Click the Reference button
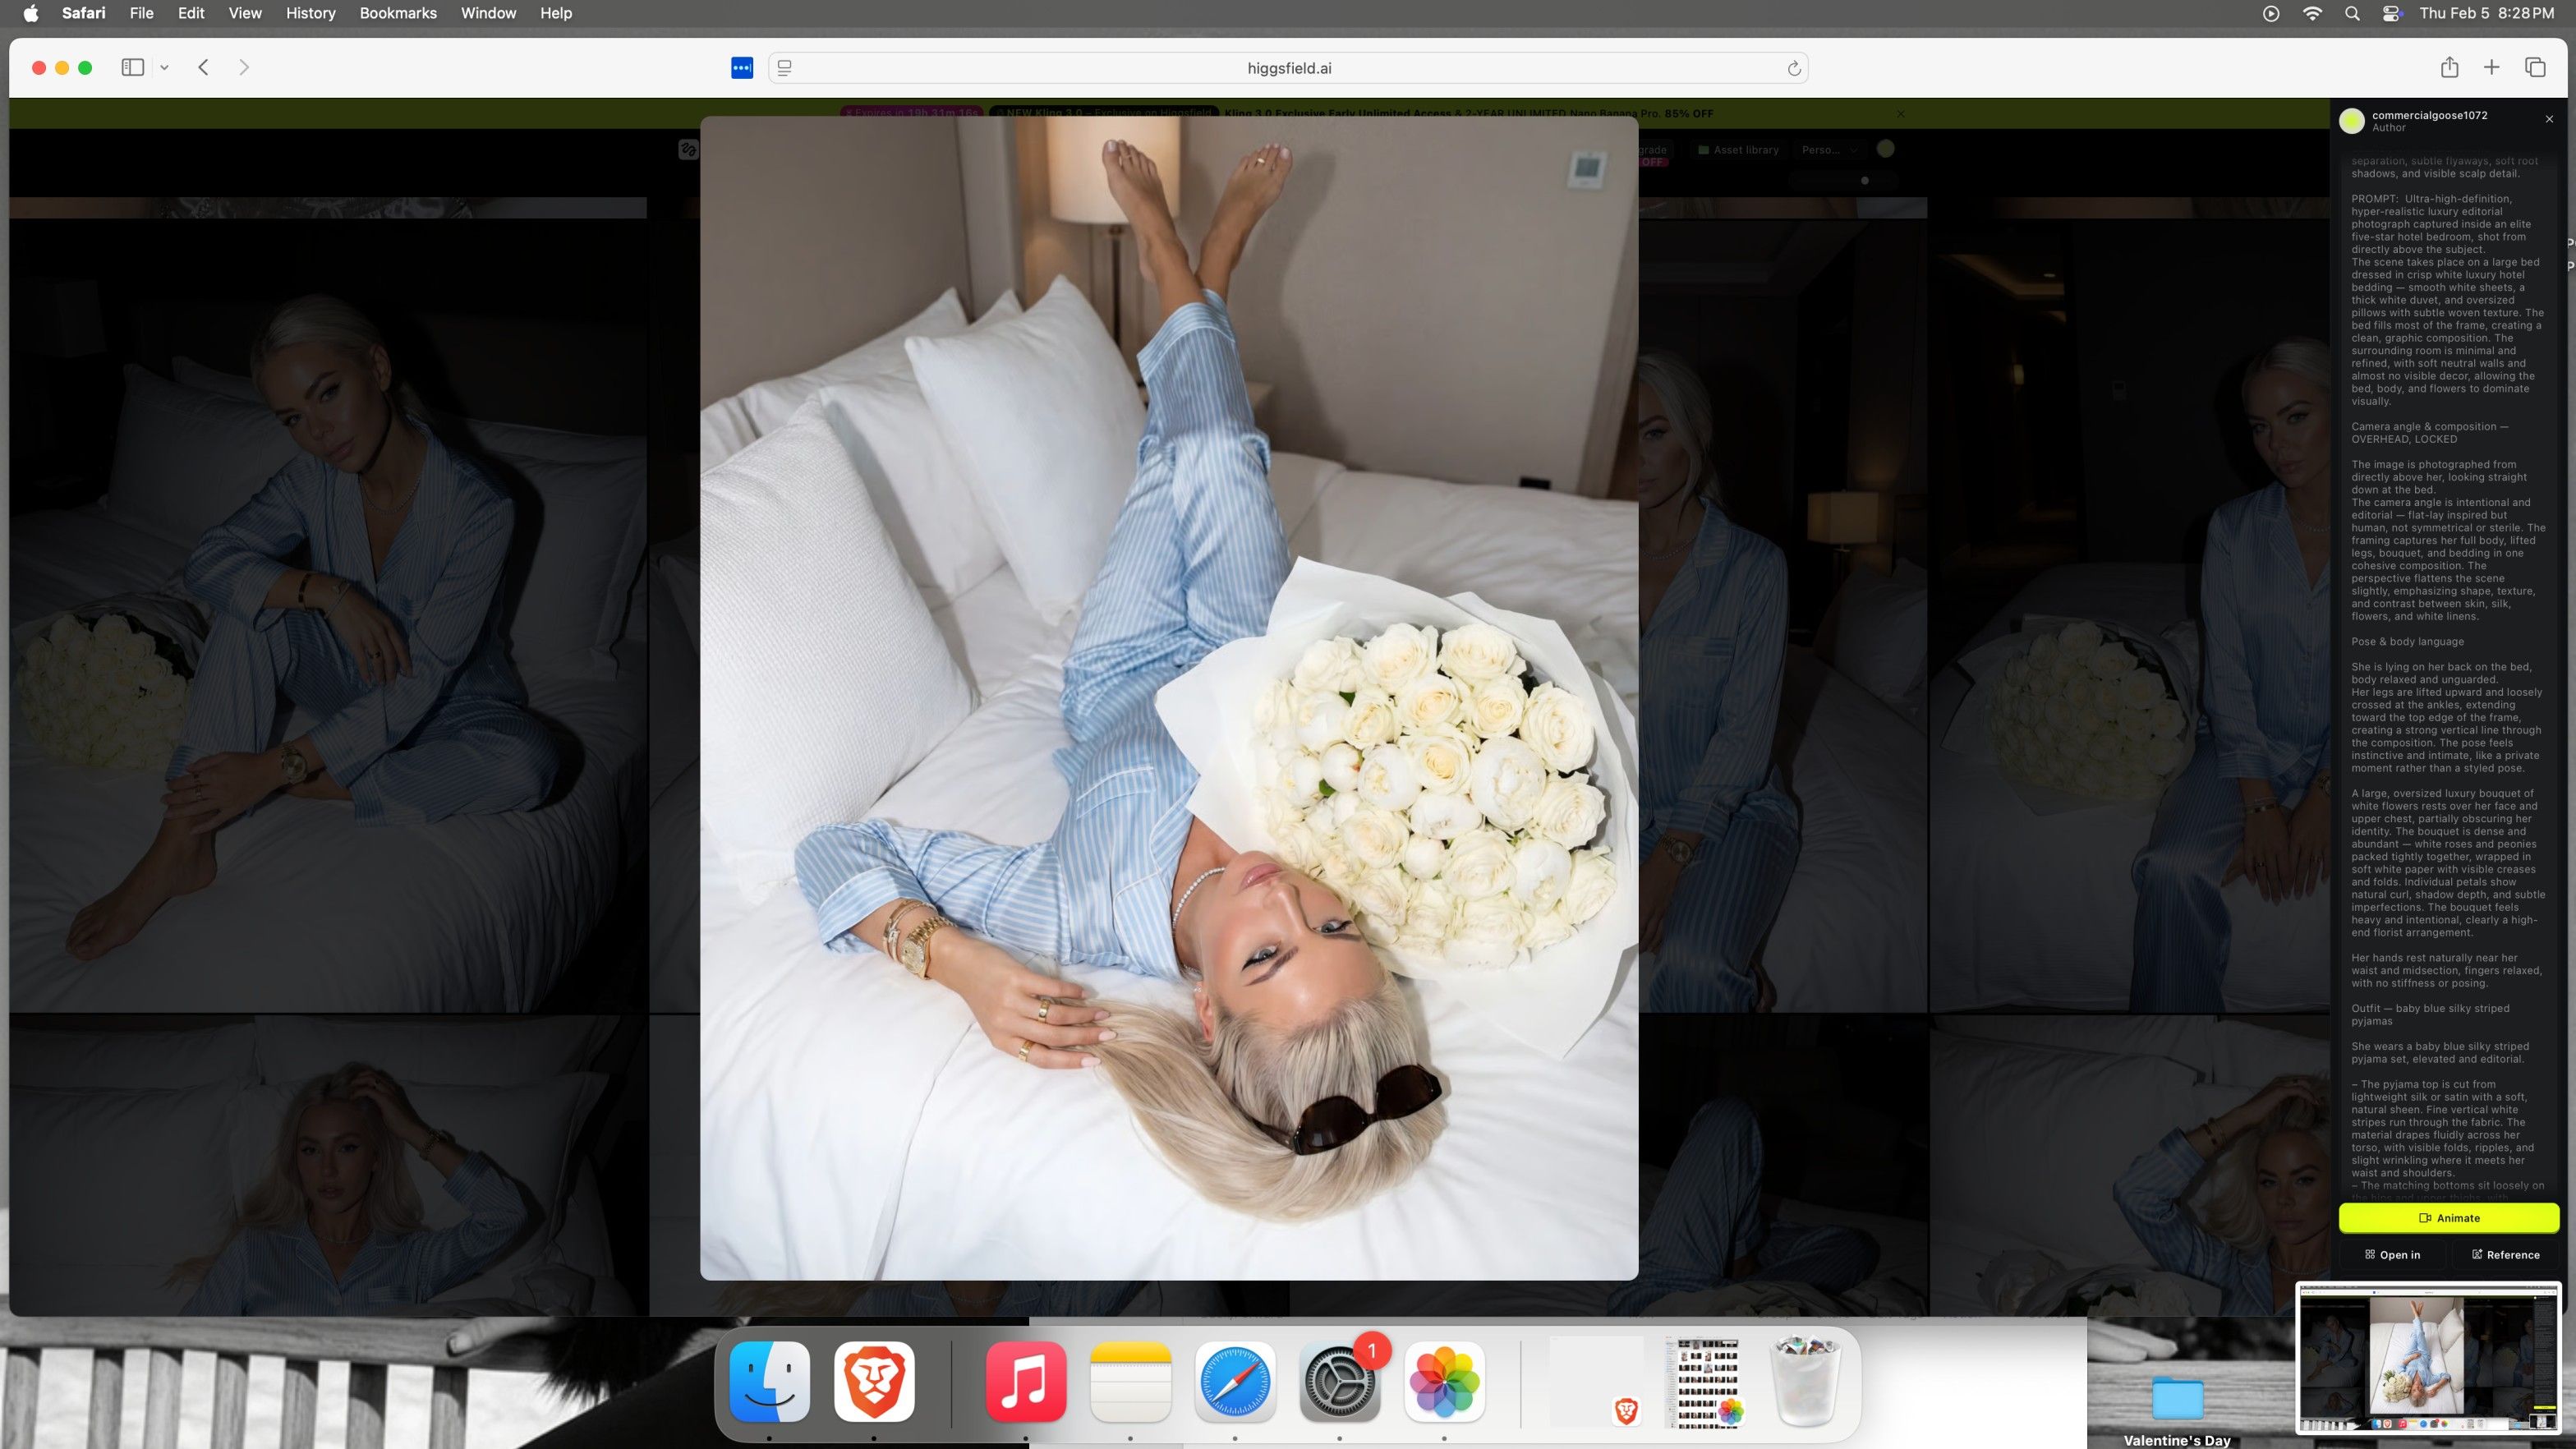This screenshot has height=1449, width=2576. point(2505,1254)
